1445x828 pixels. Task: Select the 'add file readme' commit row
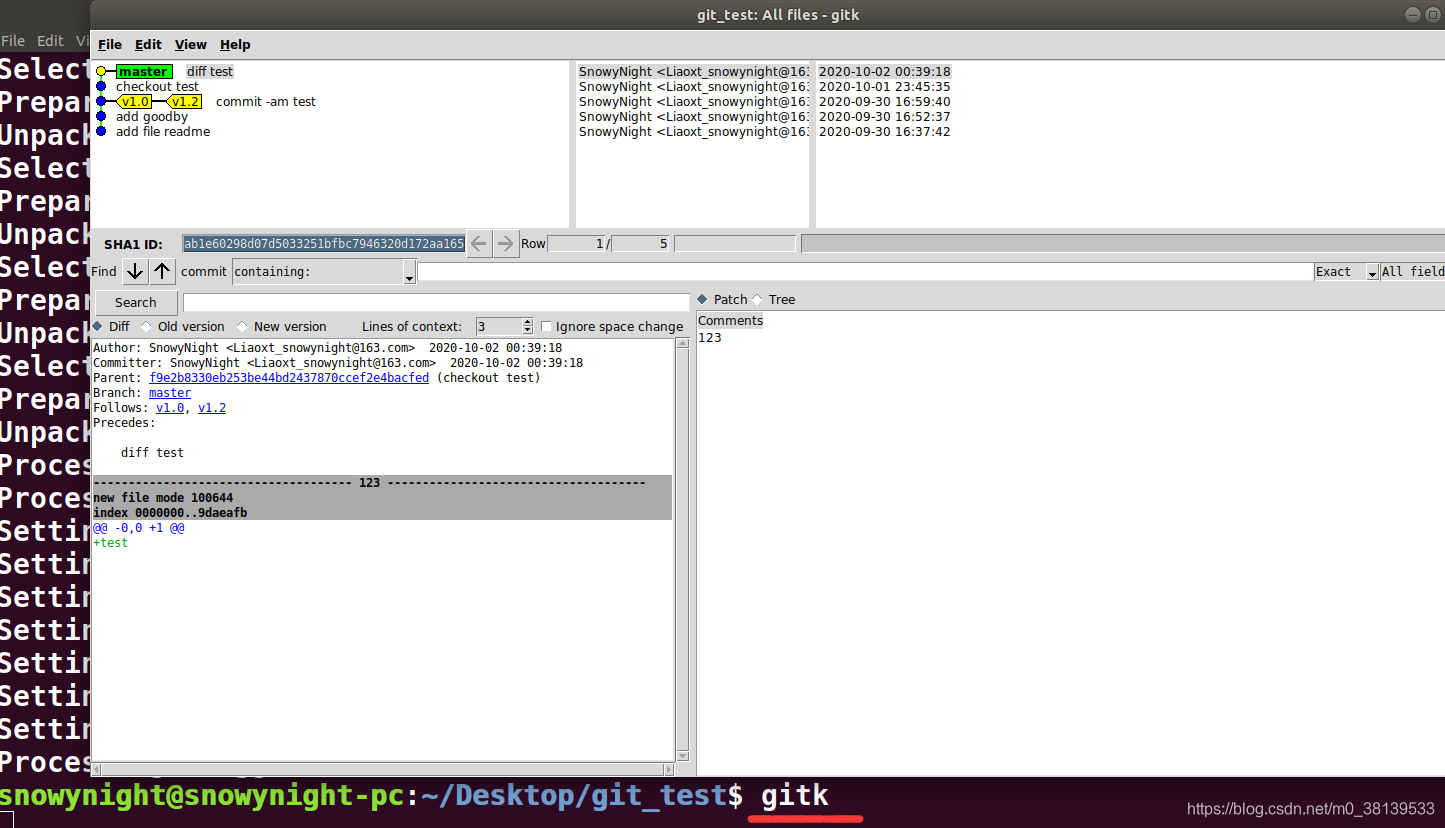point(163,132)
